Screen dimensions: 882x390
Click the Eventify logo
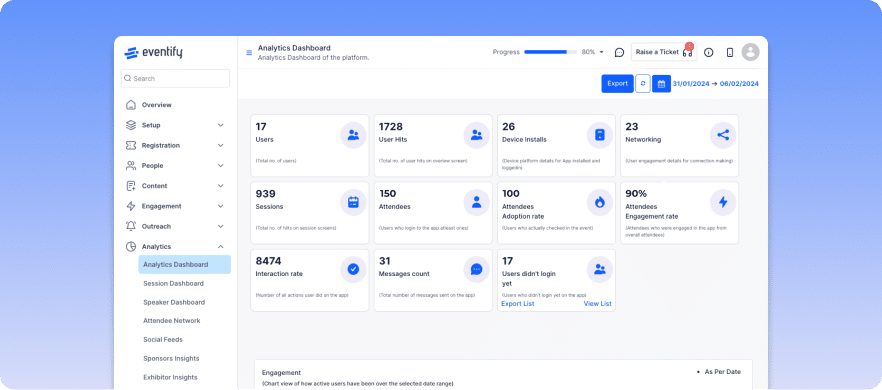[153, 53]
